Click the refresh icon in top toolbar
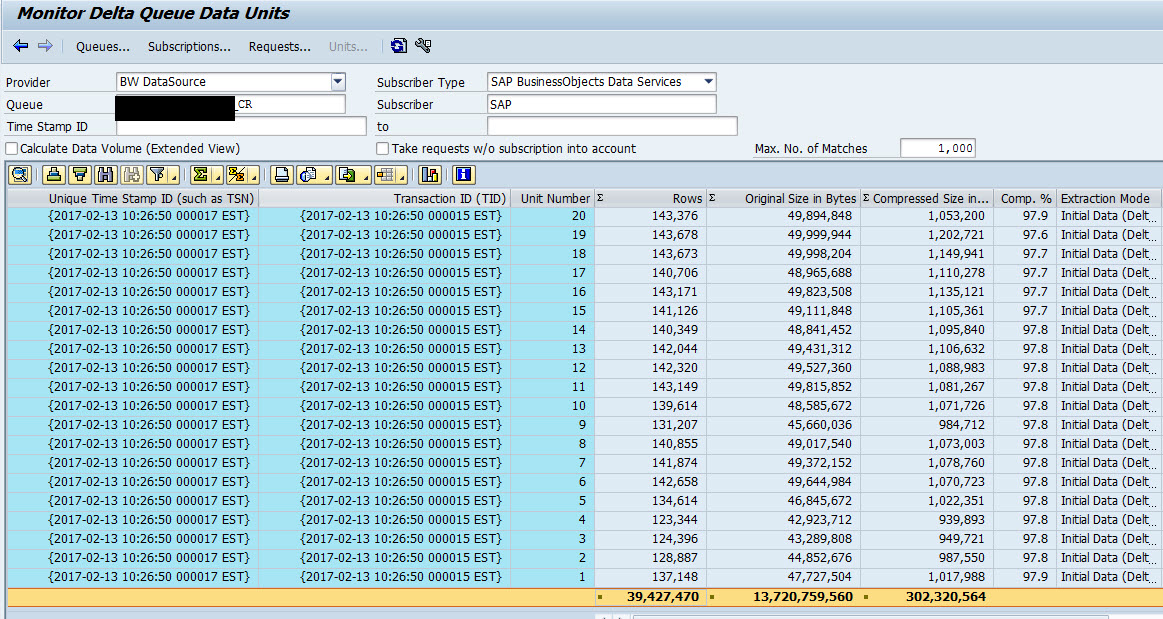The width and height of the screenshot is (1163, 619). click(x=399, y=46)
